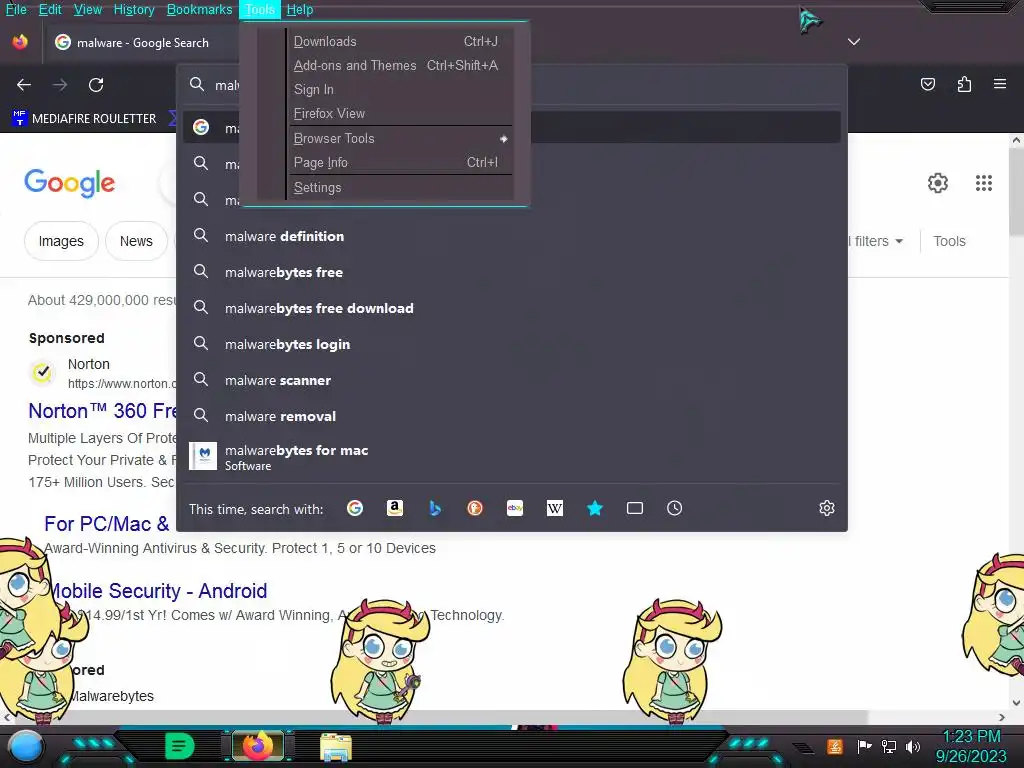Open the View menu

tap(88, 9)
